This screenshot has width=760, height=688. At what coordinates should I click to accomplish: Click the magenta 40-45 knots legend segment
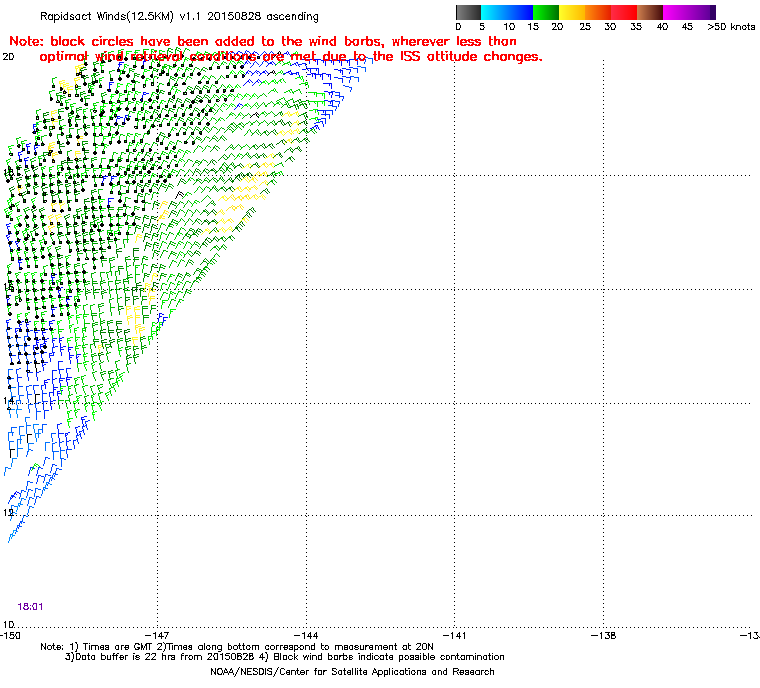click(676, 12)
